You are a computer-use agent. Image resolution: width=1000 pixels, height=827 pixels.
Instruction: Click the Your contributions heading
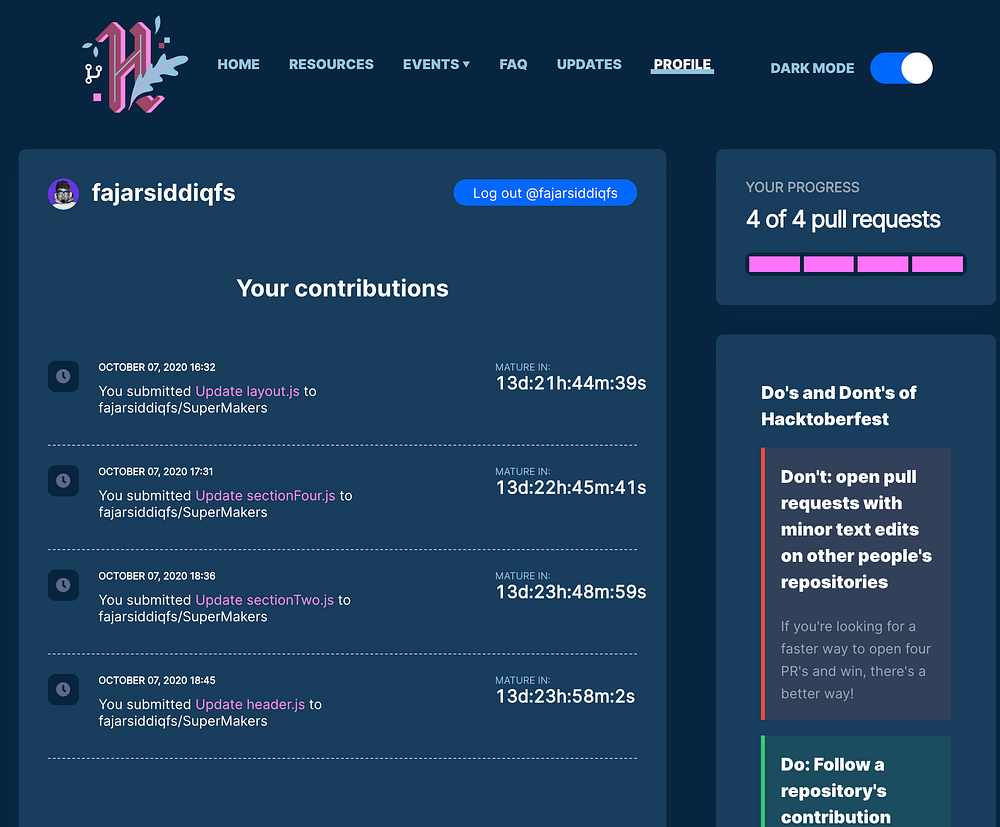[x=342, y=288]
